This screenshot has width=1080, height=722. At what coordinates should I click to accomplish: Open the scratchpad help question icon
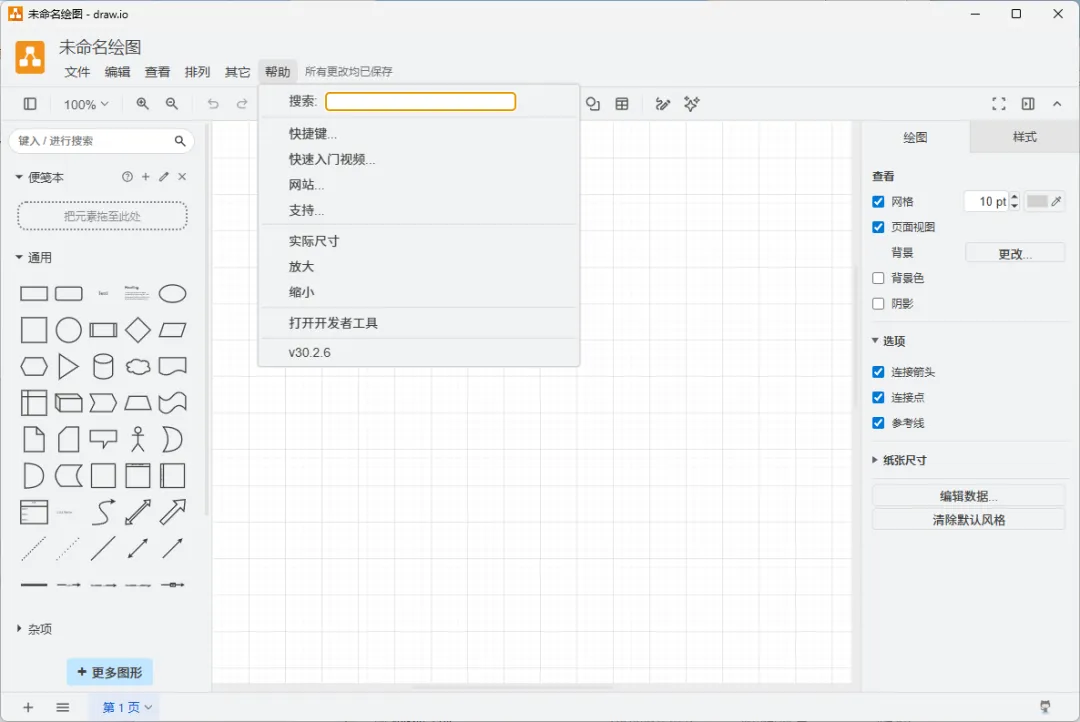127,177
